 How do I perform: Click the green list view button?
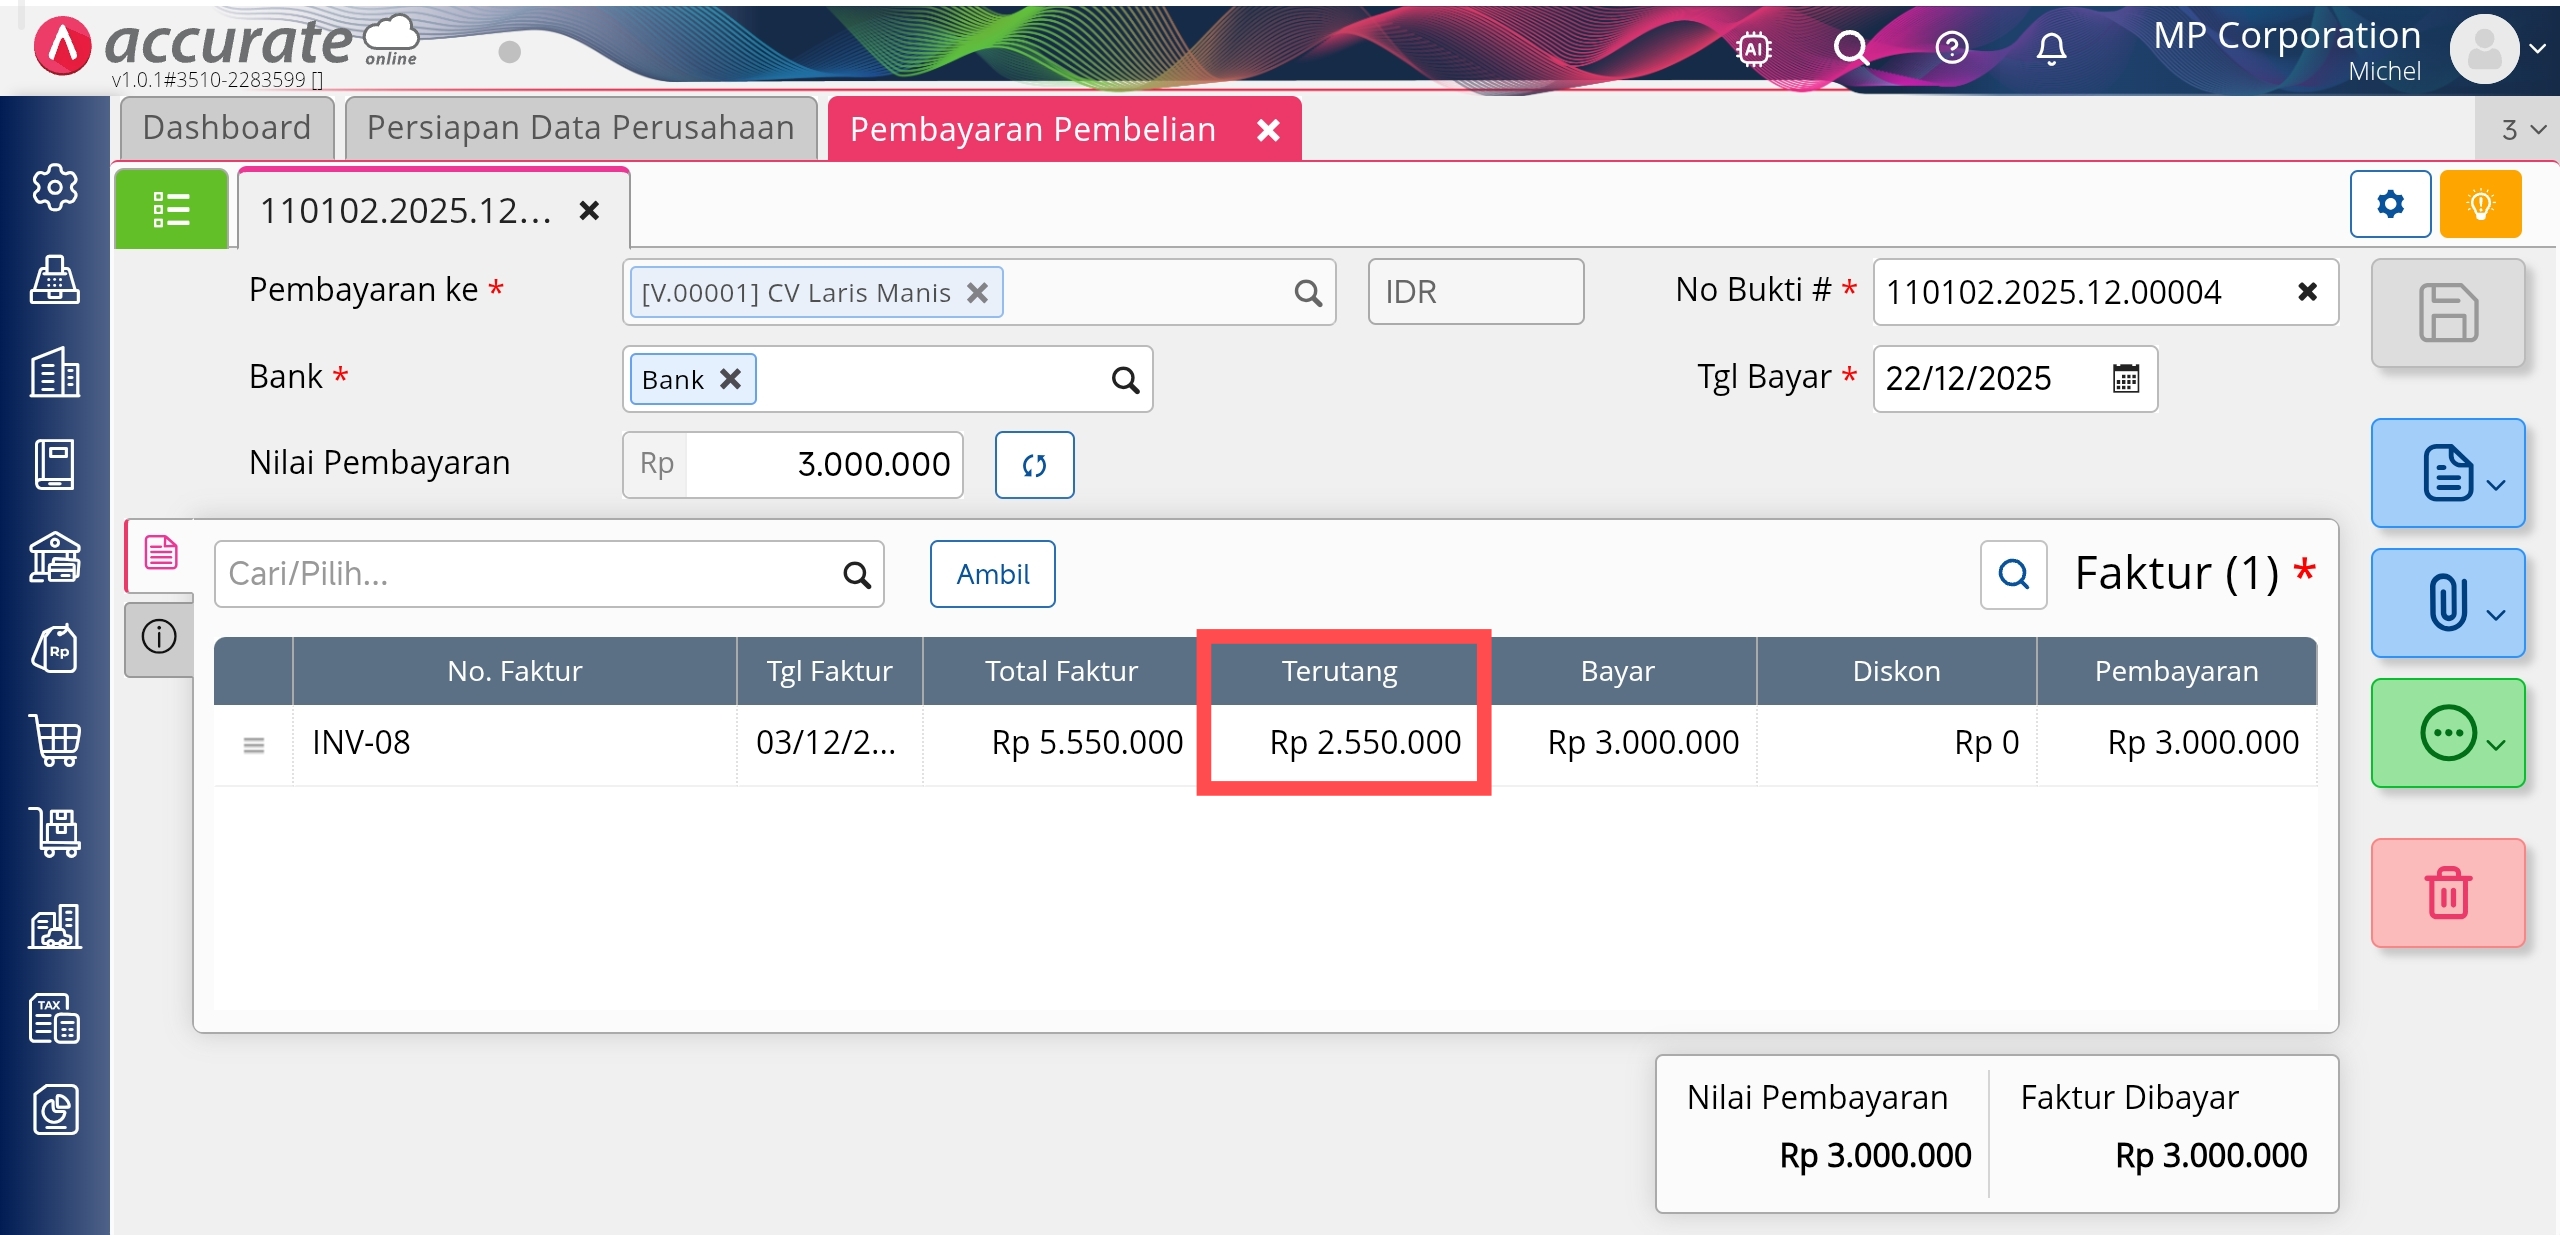click(171, 209)
